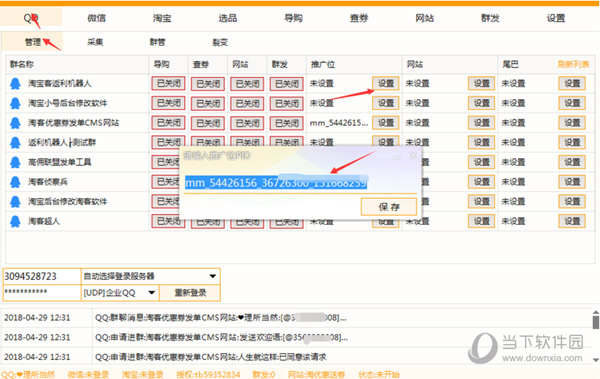Open the 群发 main tab
The image size is (600, 379).
point(490,18)
